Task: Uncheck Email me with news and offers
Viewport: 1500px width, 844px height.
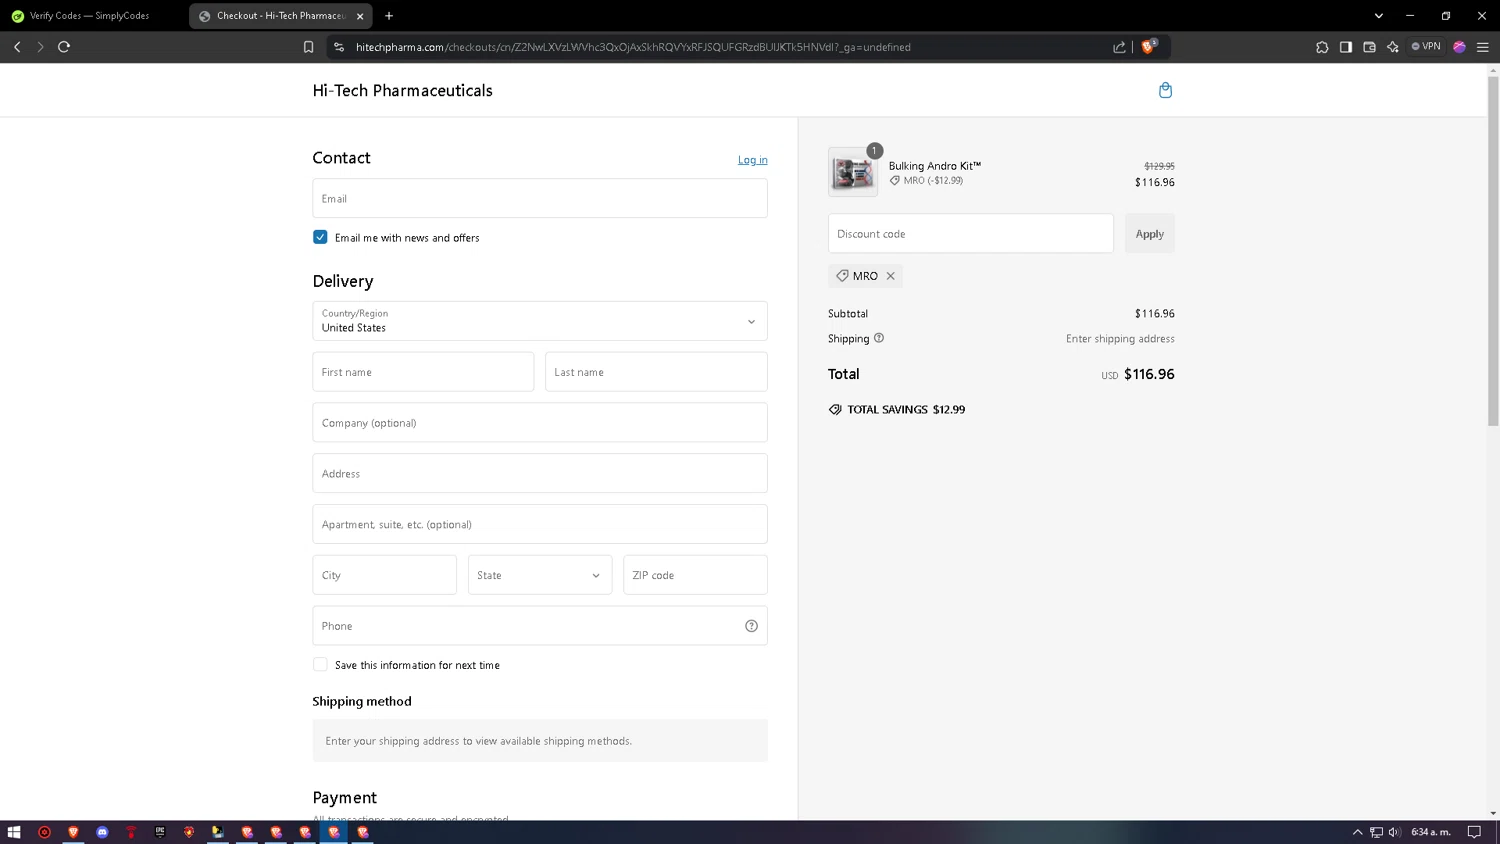Action: point(320,237)
